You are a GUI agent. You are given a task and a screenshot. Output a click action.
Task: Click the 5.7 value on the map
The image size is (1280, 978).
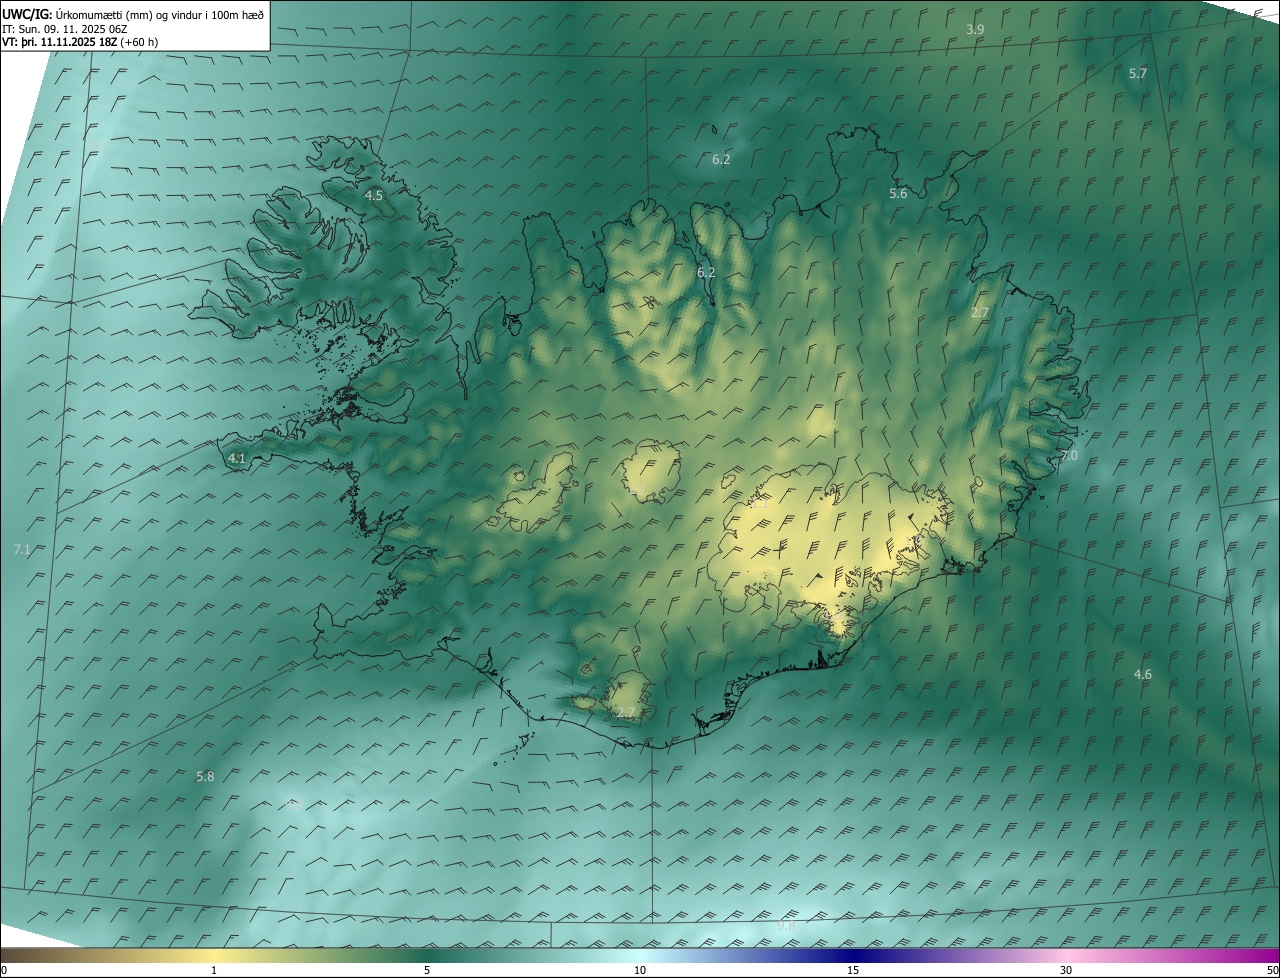click(x=1138, y=74)
